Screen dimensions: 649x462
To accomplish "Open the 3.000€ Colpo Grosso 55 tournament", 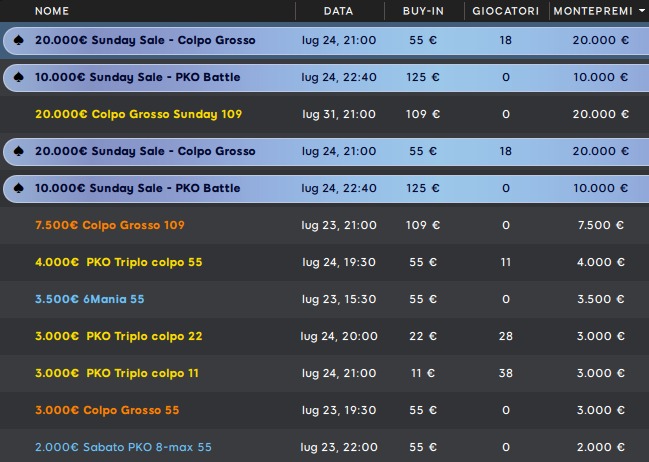I will [x=107, y=411].
